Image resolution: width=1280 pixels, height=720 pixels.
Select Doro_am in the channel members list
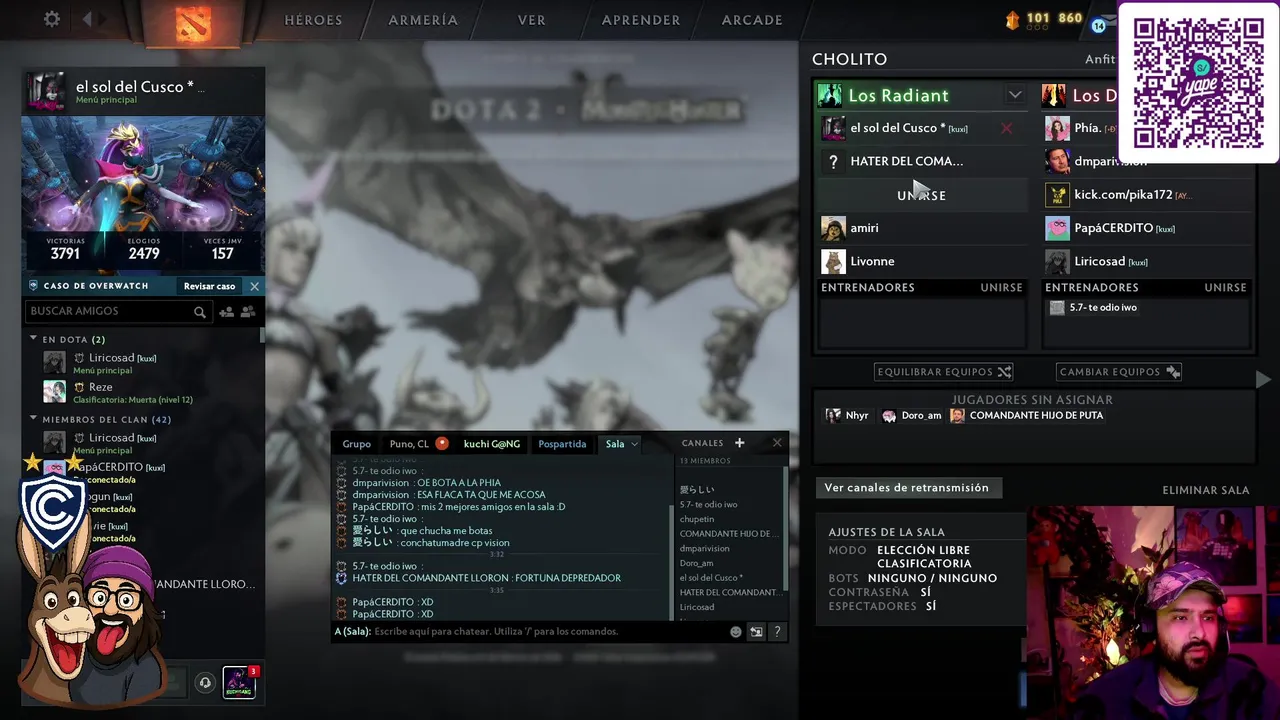(x=696, y=563)
